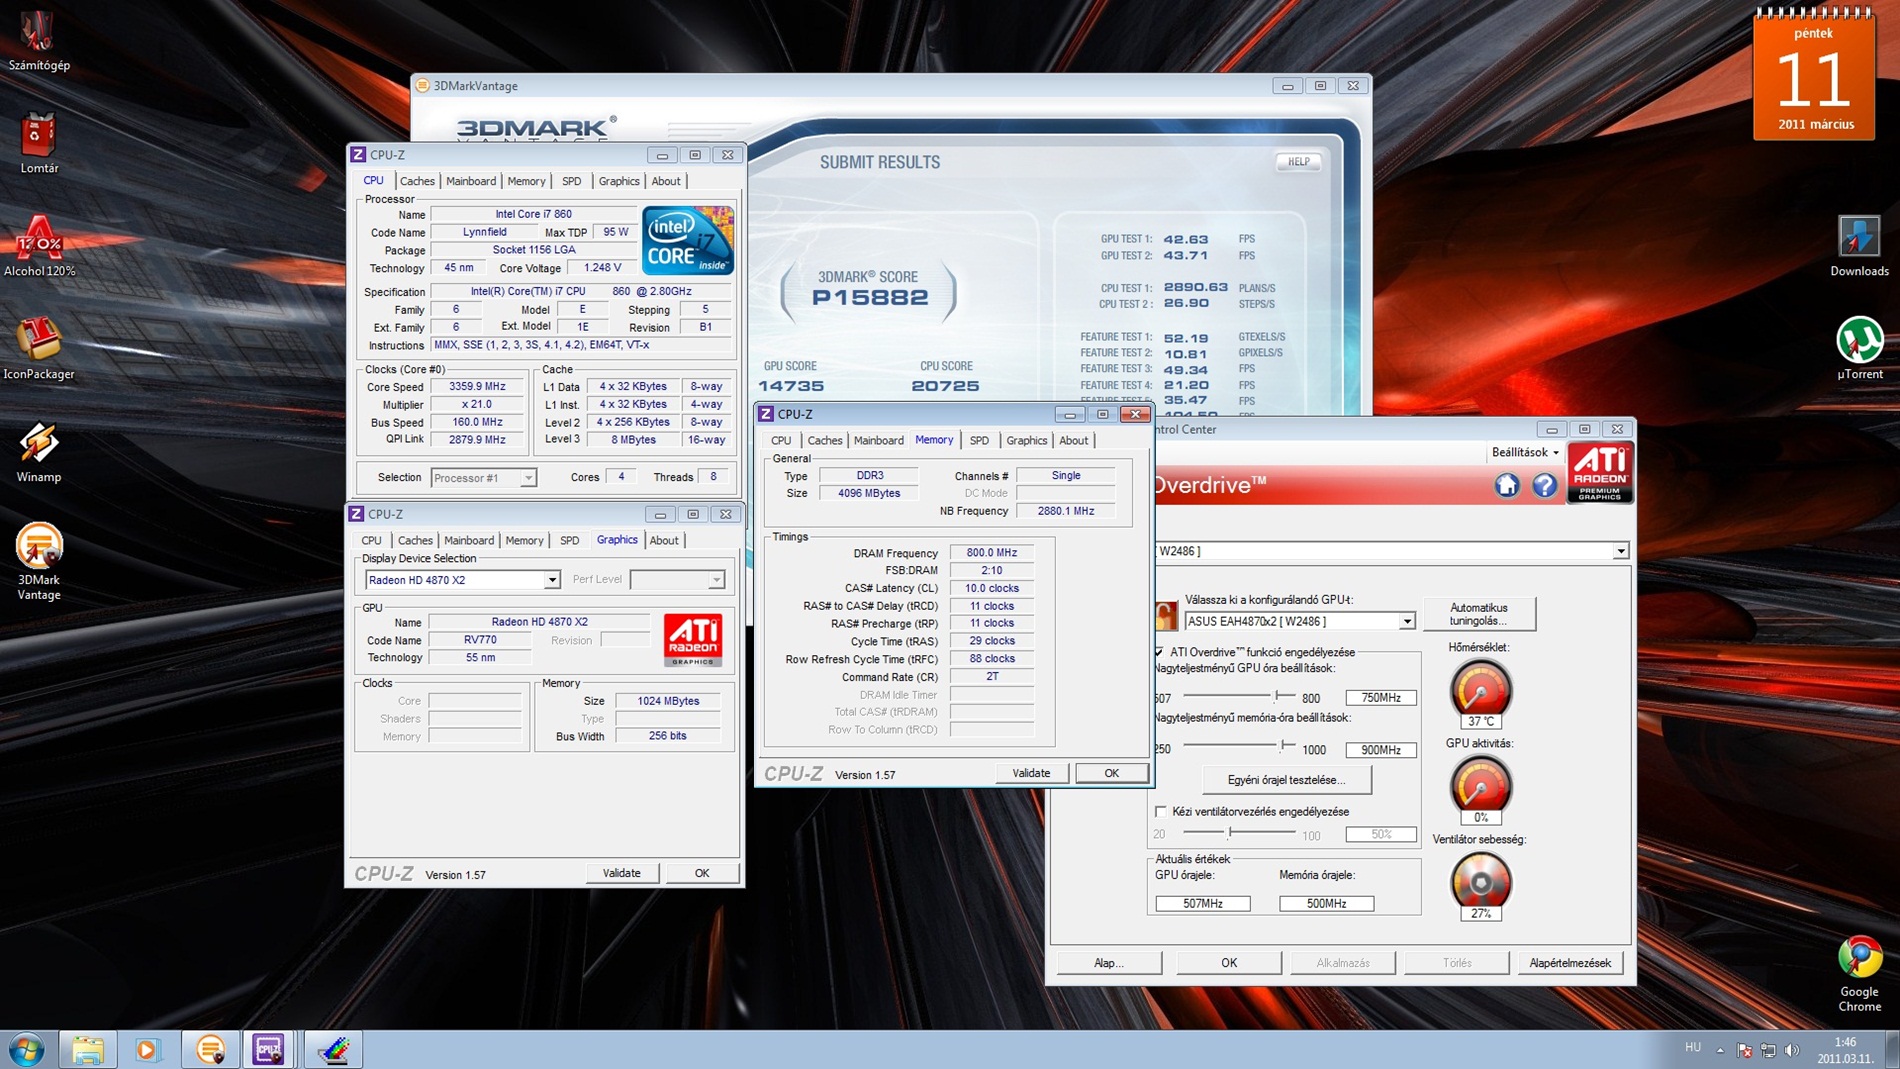Image resolution: width=1900 pixels, height=1069 pixels.
Task: Launch Windows Media Player from the taskbar
Action: (x=148, y=1050)
